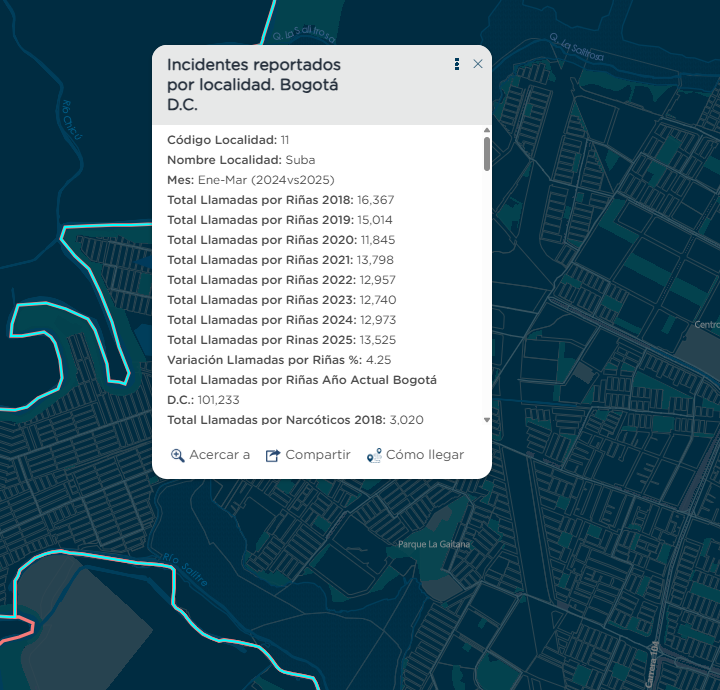720x690 pixels.
Task: Click the popup title Incidentes reportados por localidad
Action: point(253,84)
